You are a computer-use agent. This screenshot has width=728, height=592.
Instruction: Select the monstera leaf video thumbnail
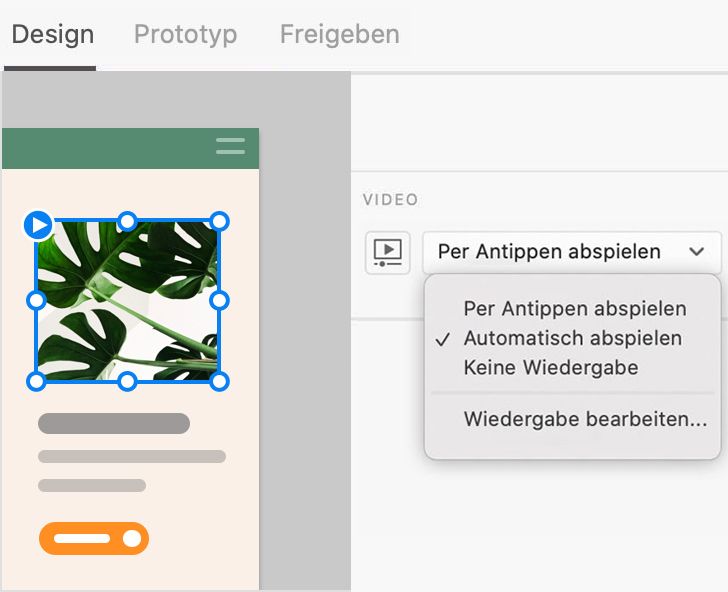(127, 301)
